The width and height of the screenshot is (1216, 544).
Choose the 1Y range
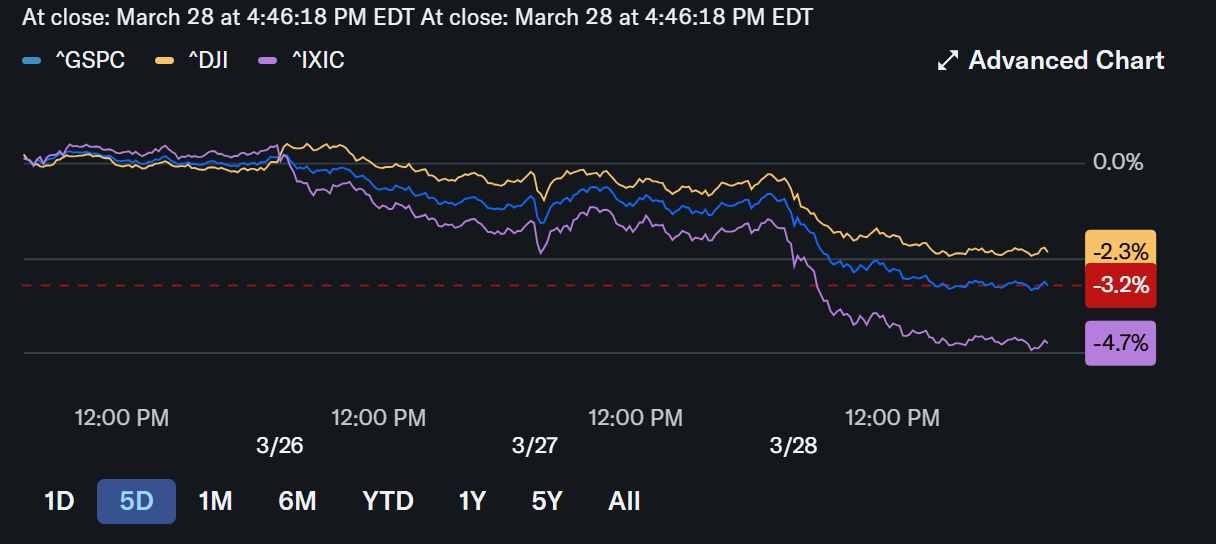[472, 501]
